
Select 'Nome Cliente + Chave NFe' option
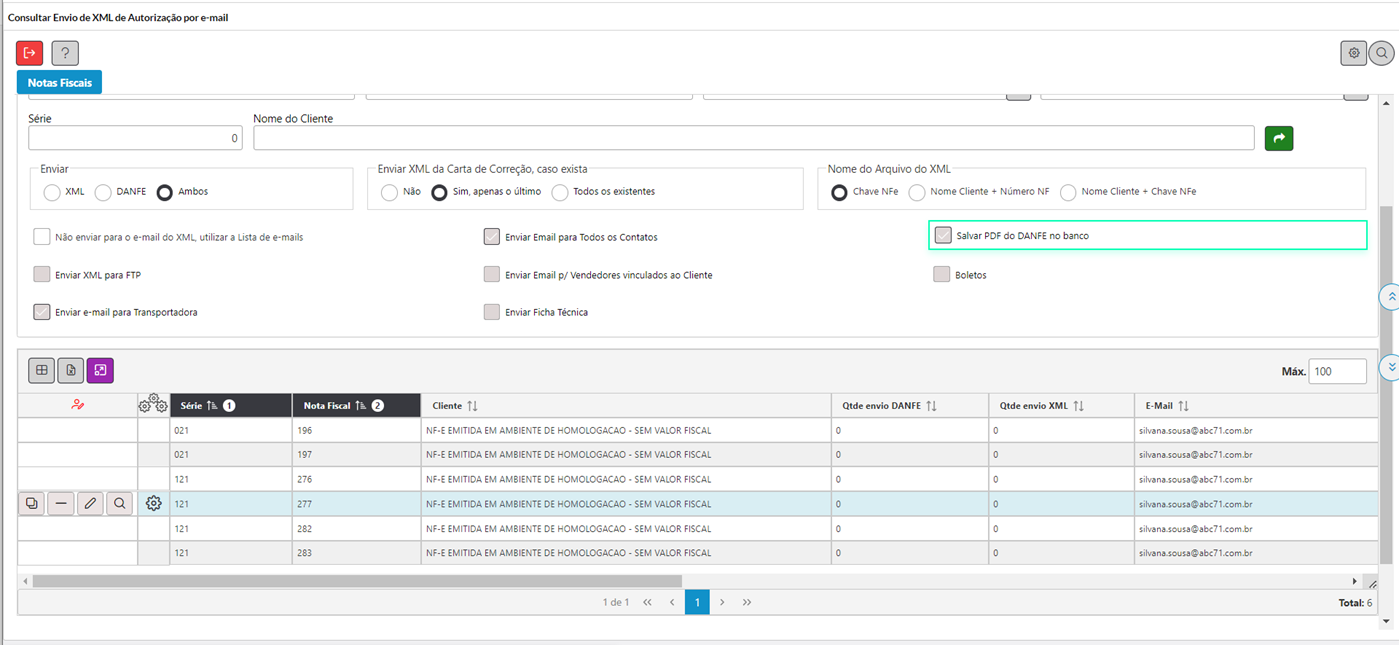(1069, 192)
